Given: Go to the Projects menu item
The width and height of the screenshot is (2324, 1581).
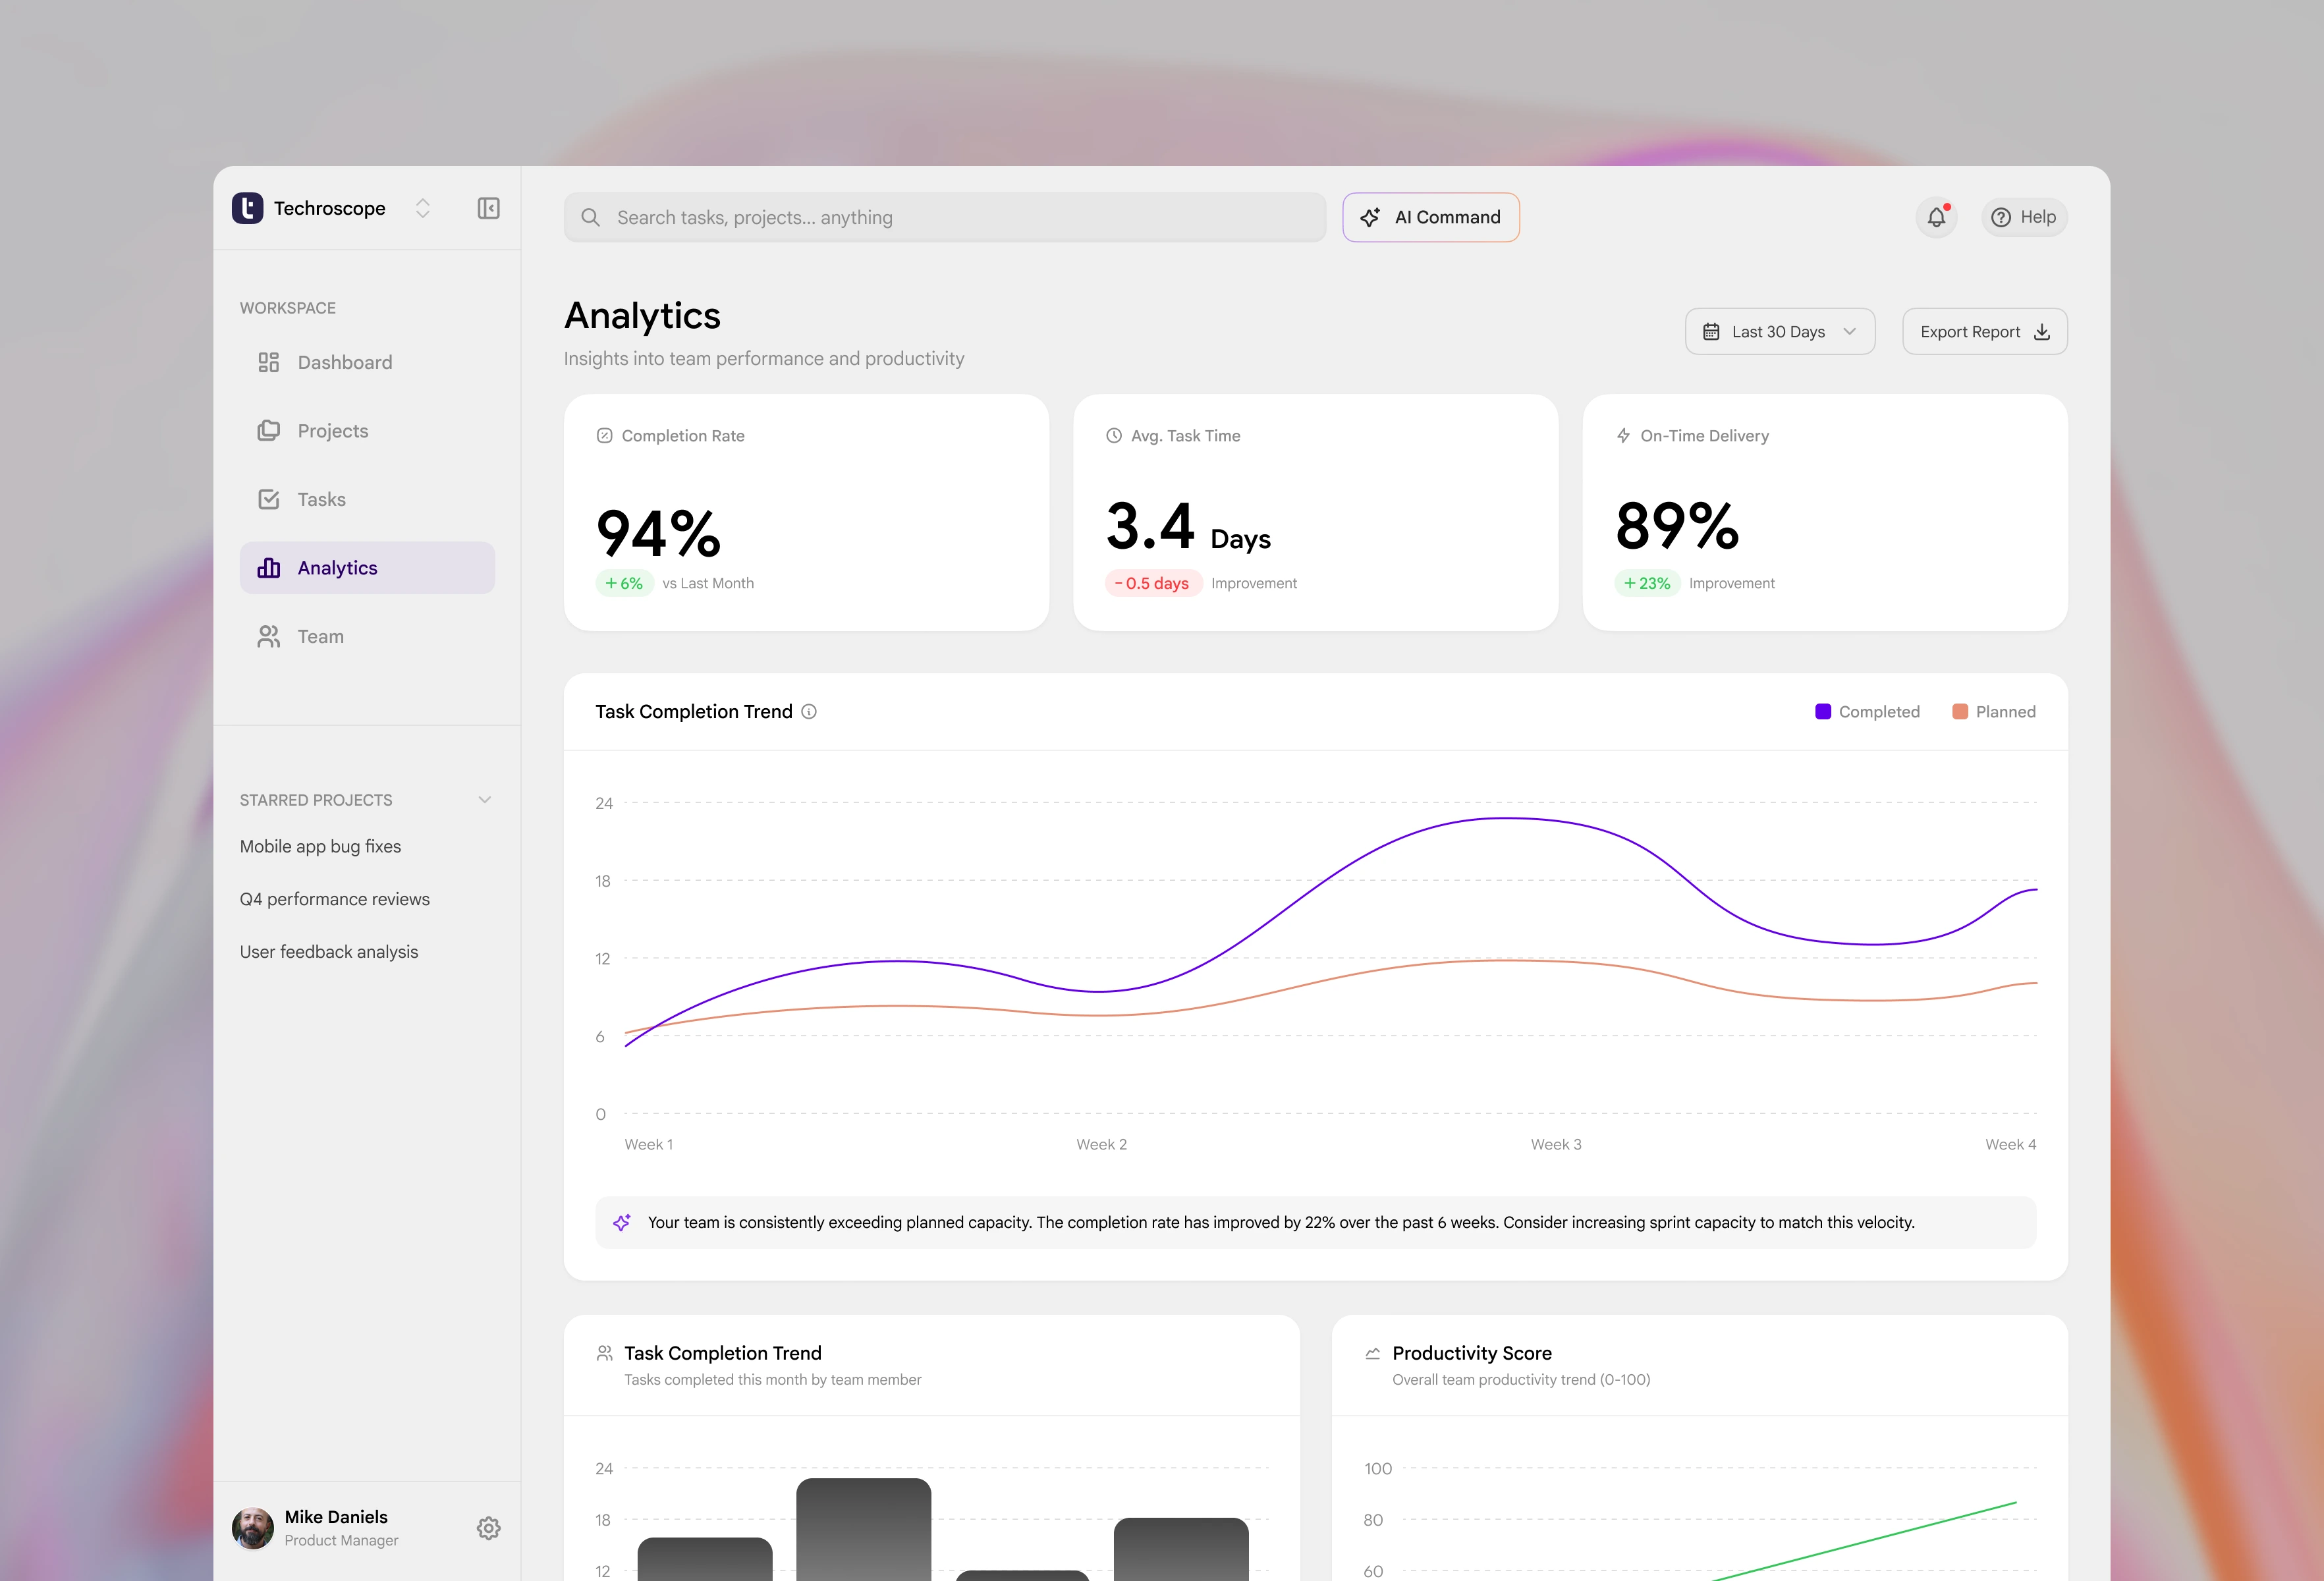Looking at the screenshot, I should (x=333, y=431).
